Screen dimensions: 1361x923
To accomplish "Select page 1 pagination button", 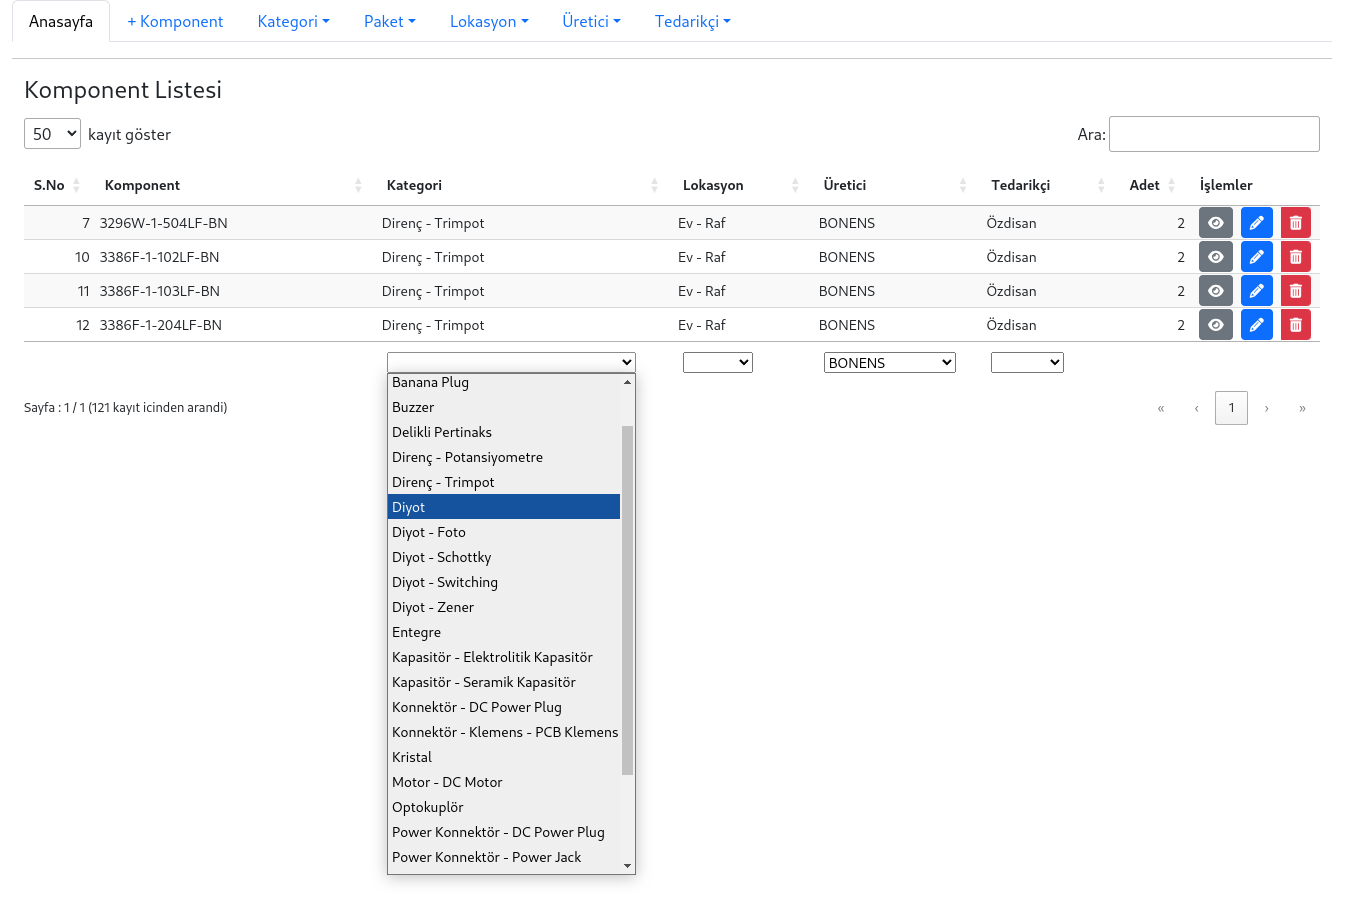I will [x=1231, y=408].
